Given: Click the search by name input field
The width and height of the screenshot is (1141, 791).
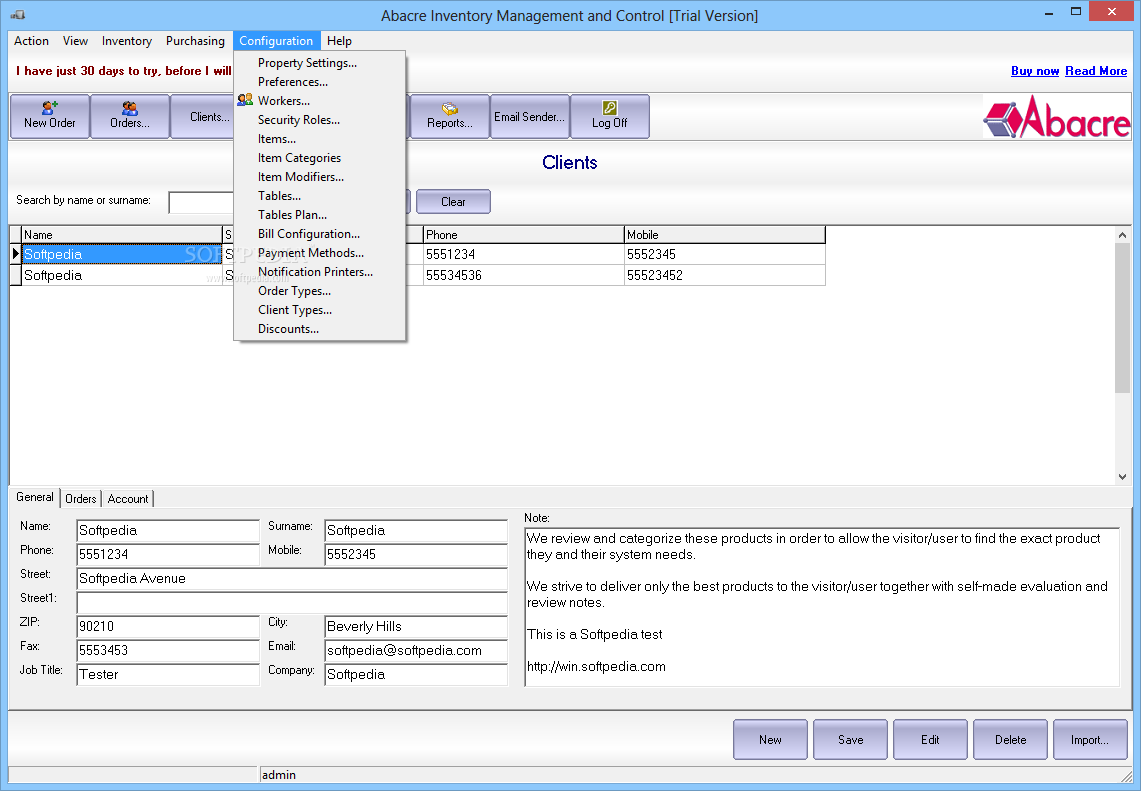Looking at the screenshot, I should point(201,202).
